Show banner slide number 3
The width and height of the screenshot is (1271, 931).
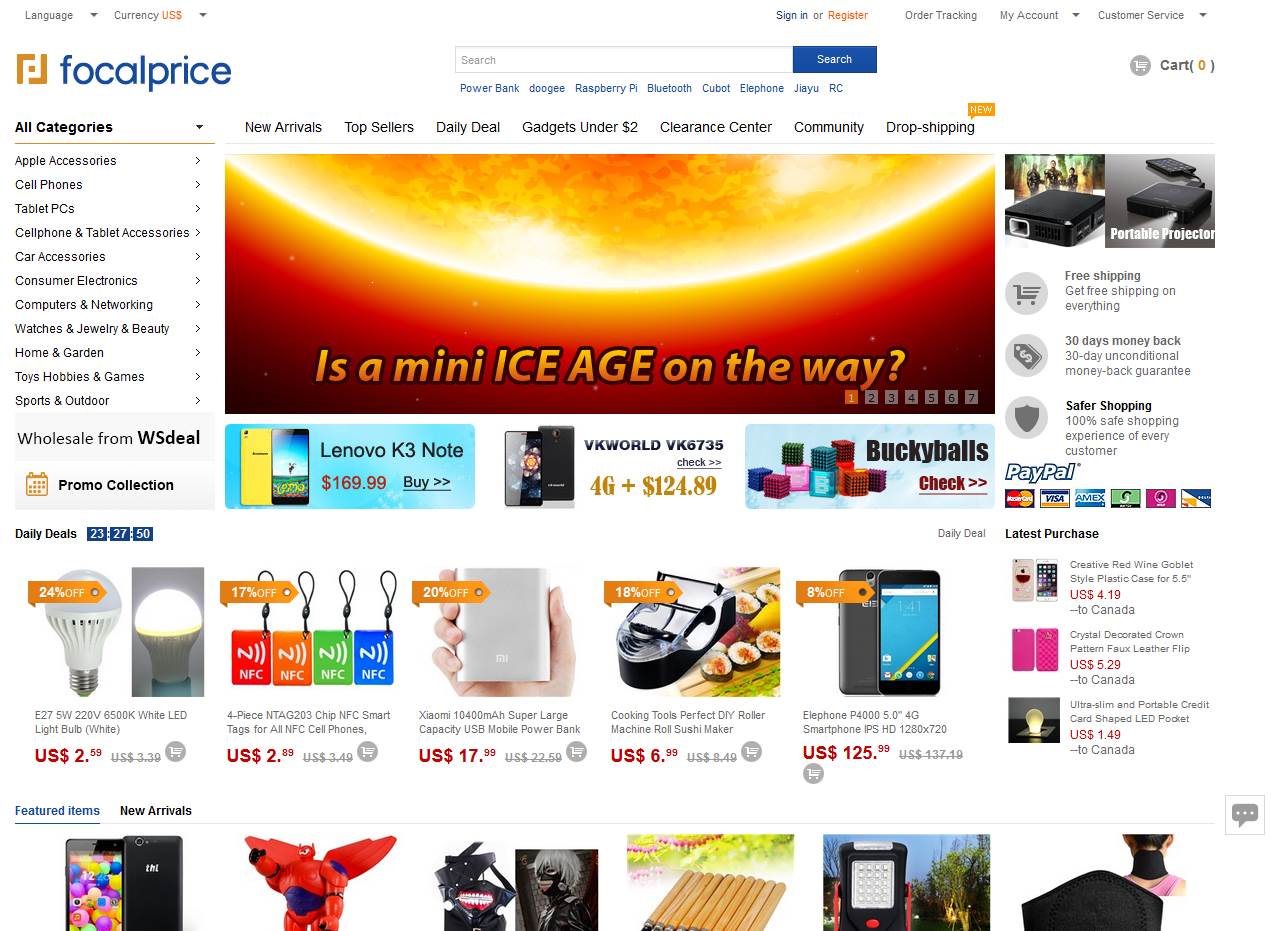click(x=891, y=397)
